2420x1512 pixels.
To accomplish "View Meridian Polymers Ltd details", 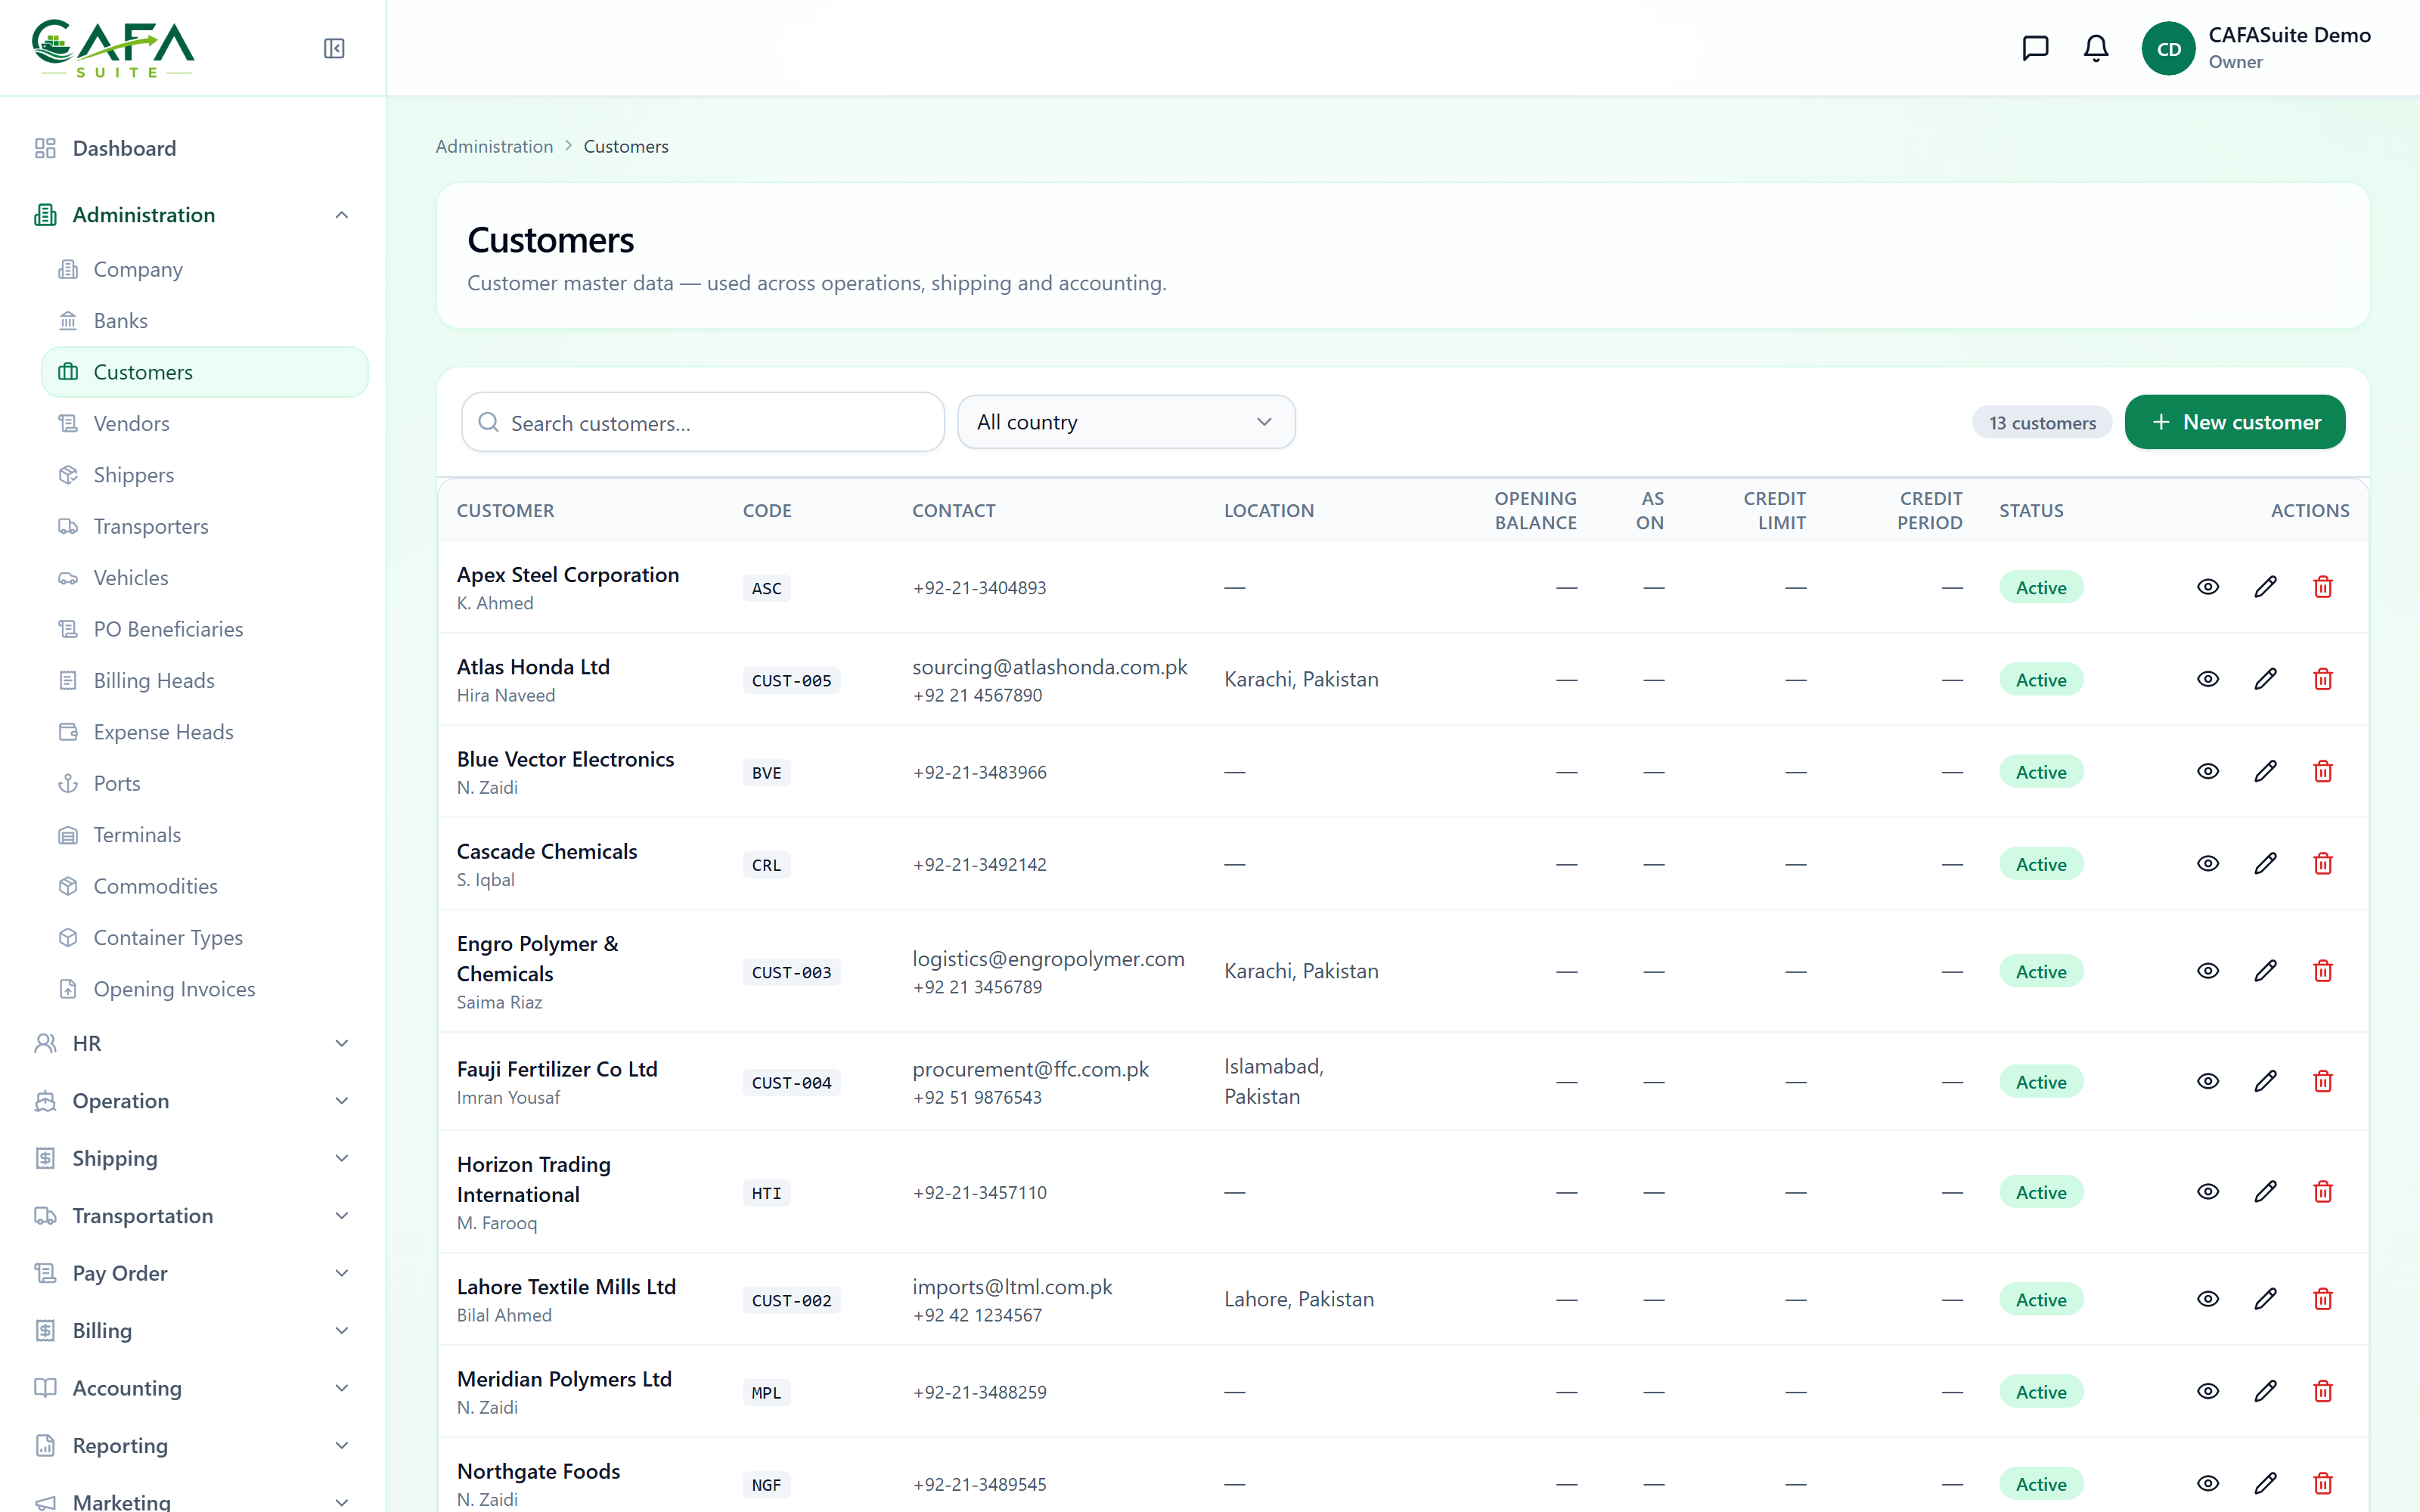I will click(2208, 1391).
